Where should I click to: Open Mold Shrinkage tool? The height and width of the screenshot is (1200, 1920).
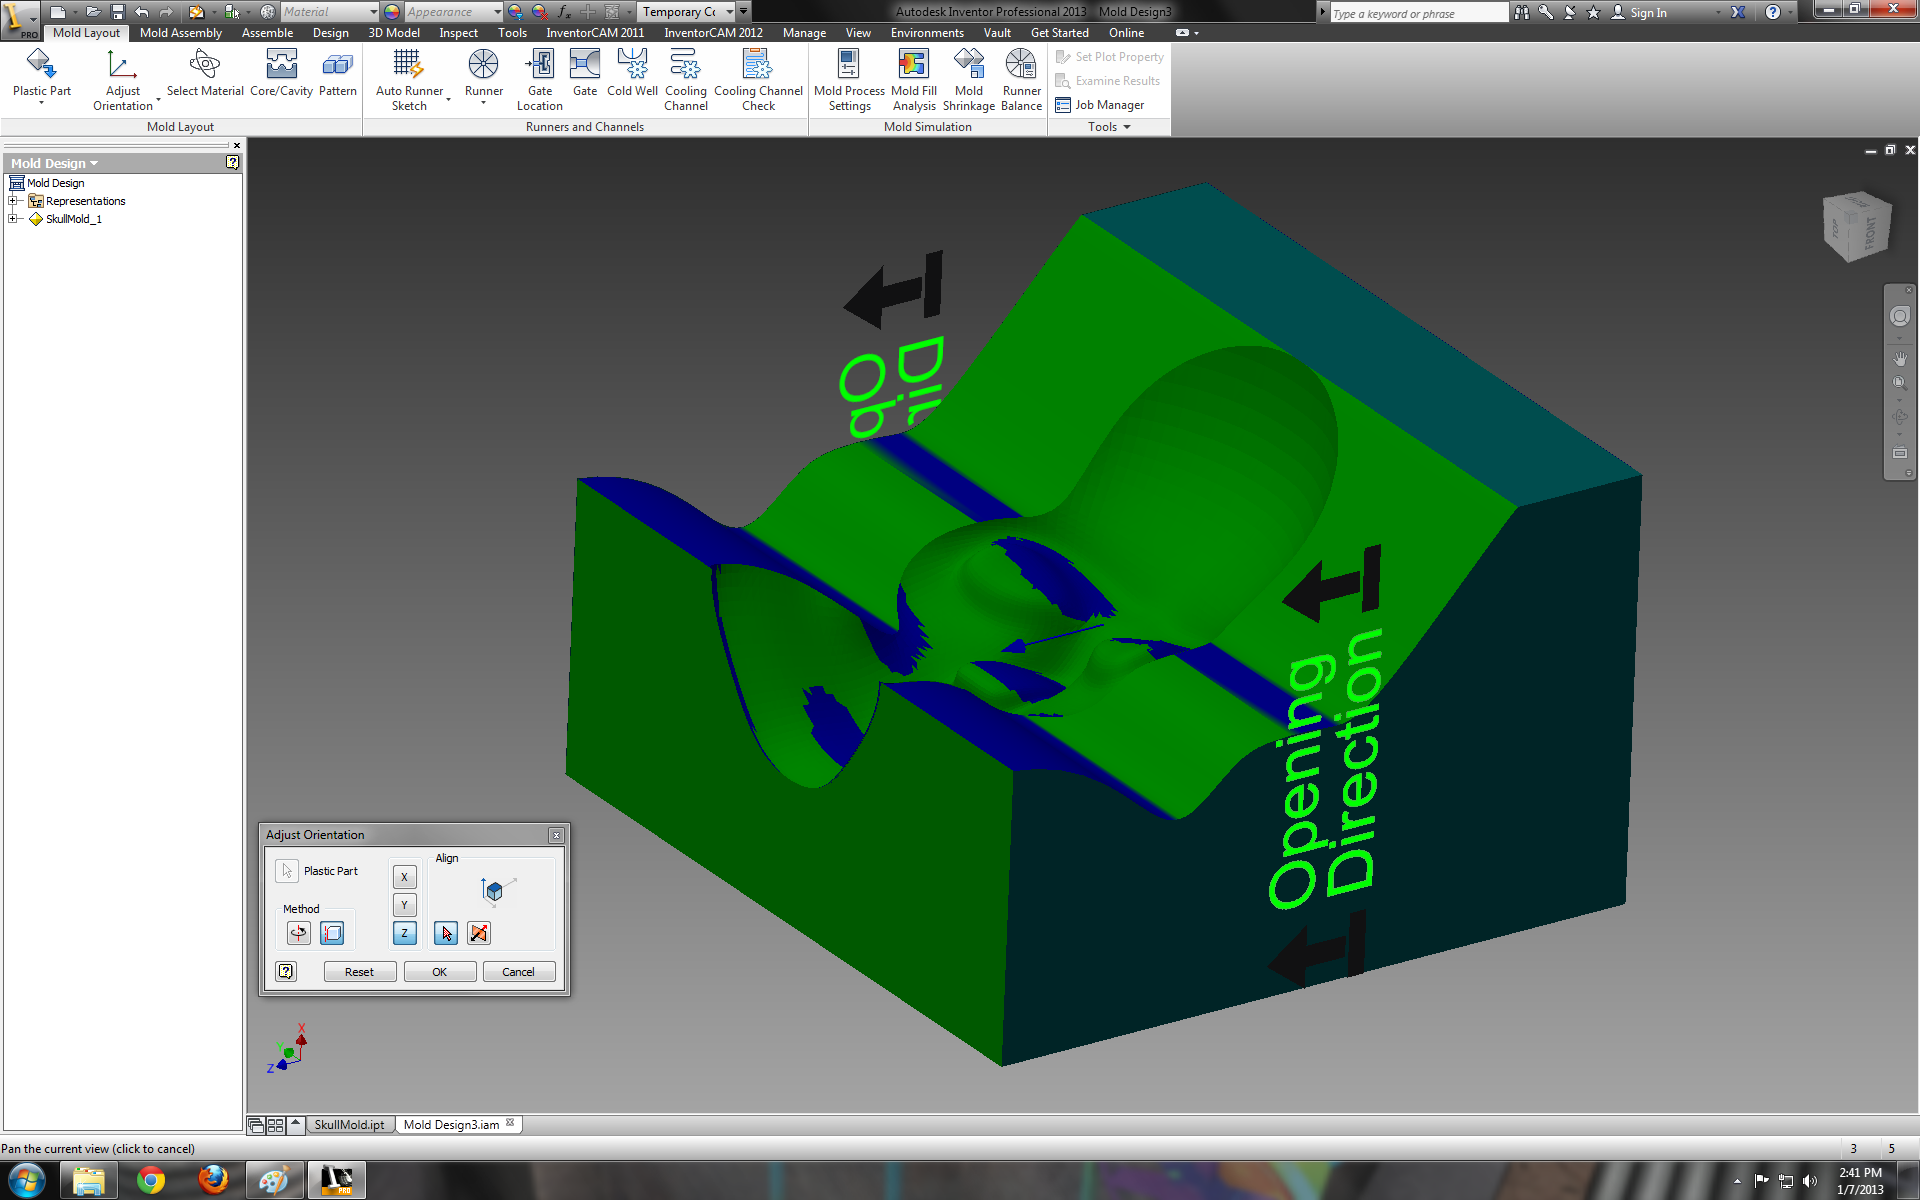968,79
